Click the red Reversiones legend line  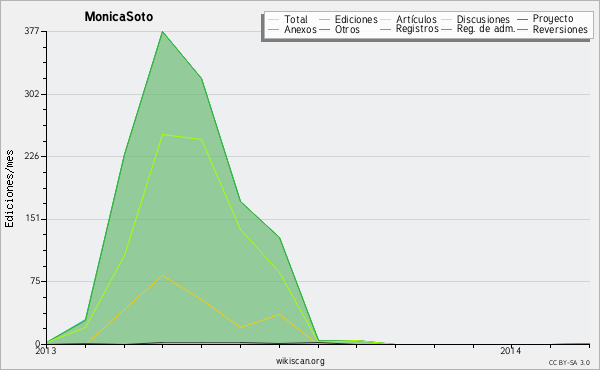522,29
